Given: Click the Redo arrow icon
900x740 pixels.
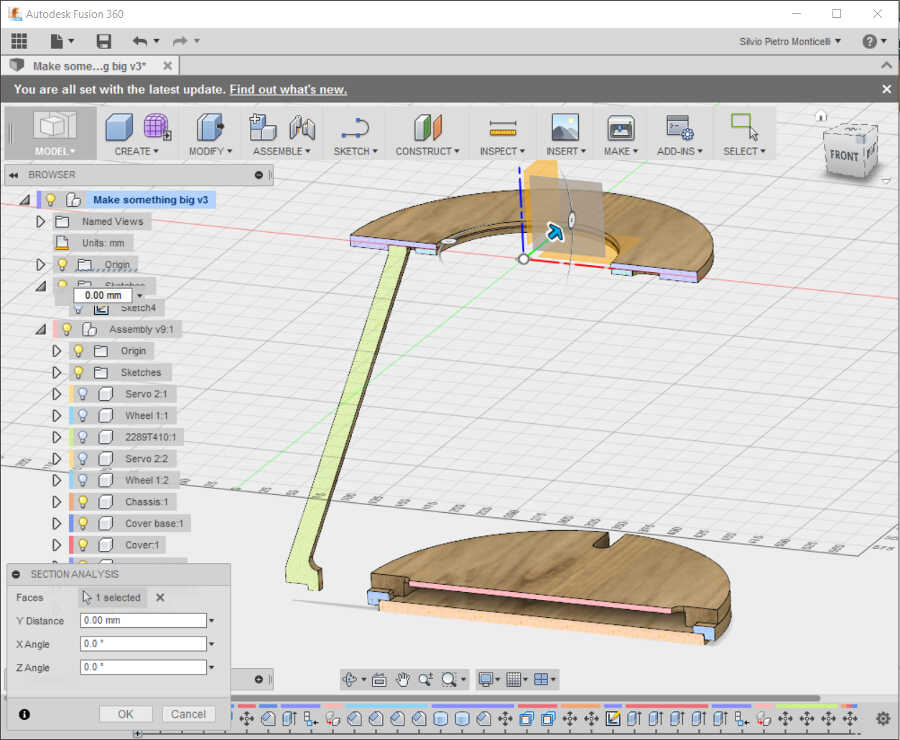Looking at the screenshot, I should (180, 41).
